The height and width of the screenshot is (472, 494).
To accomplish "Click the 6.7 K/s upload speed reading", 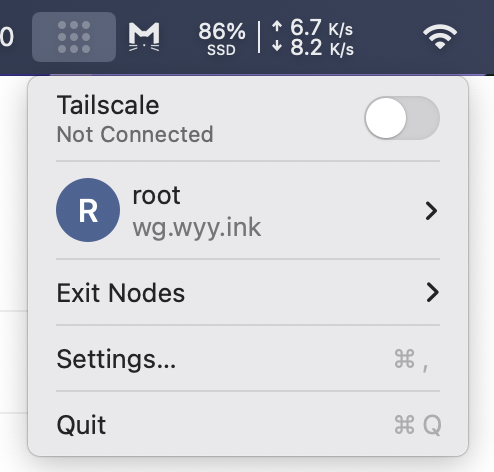I will [x=312, y=28].
